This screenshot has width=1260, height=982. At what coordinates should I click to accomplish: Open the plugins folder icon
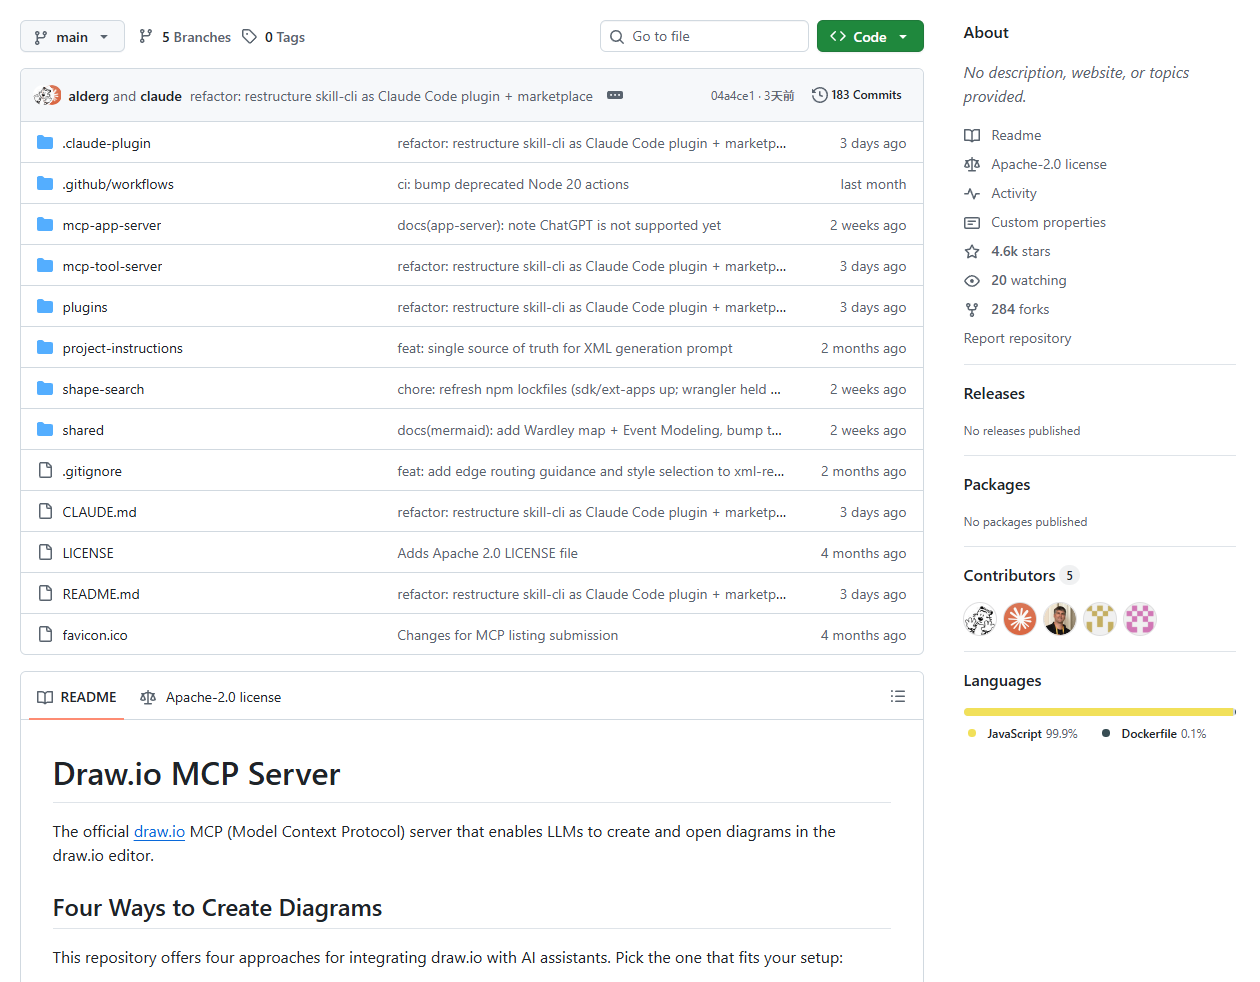point(45,307)
